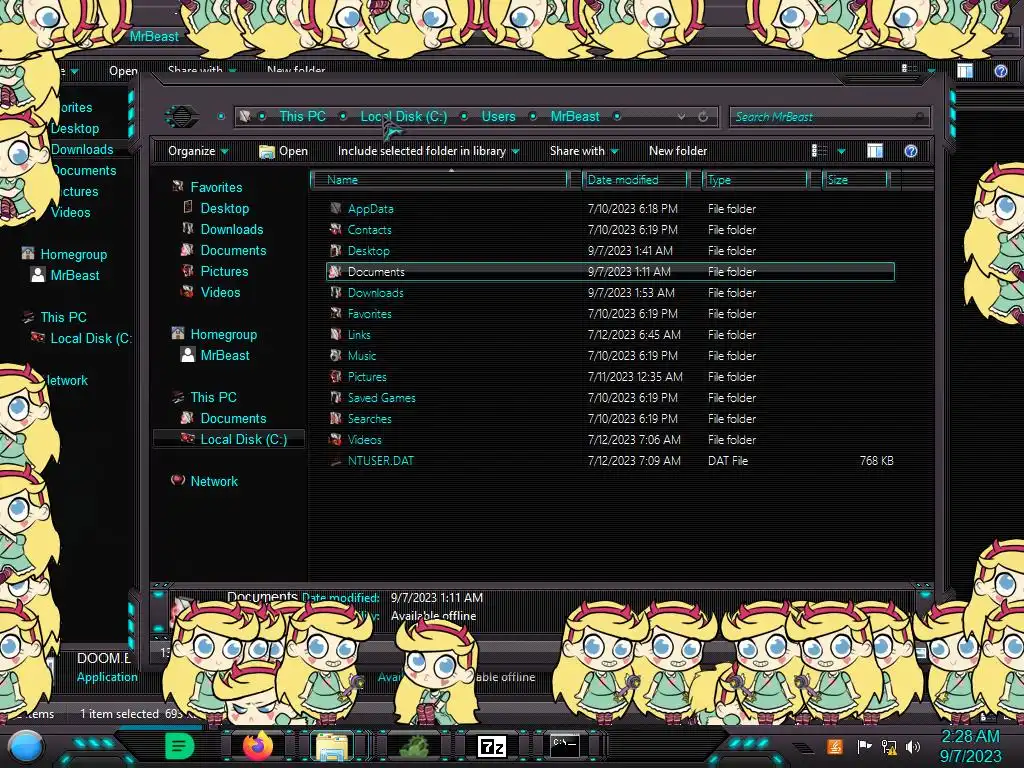
Task: Click the Open button in front toolbar
Action: point(283,151)
